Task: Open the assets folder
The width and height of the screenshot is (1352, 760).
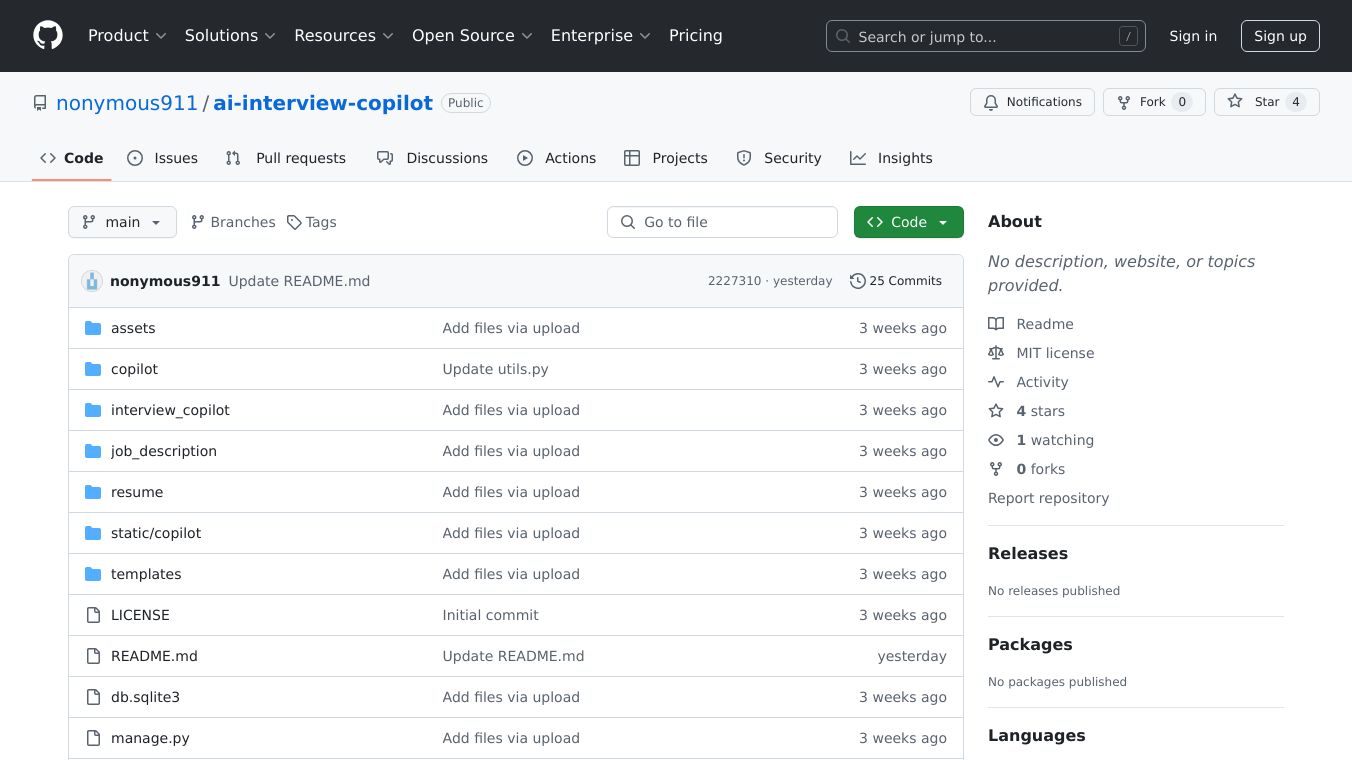Action: click(133, 328)
